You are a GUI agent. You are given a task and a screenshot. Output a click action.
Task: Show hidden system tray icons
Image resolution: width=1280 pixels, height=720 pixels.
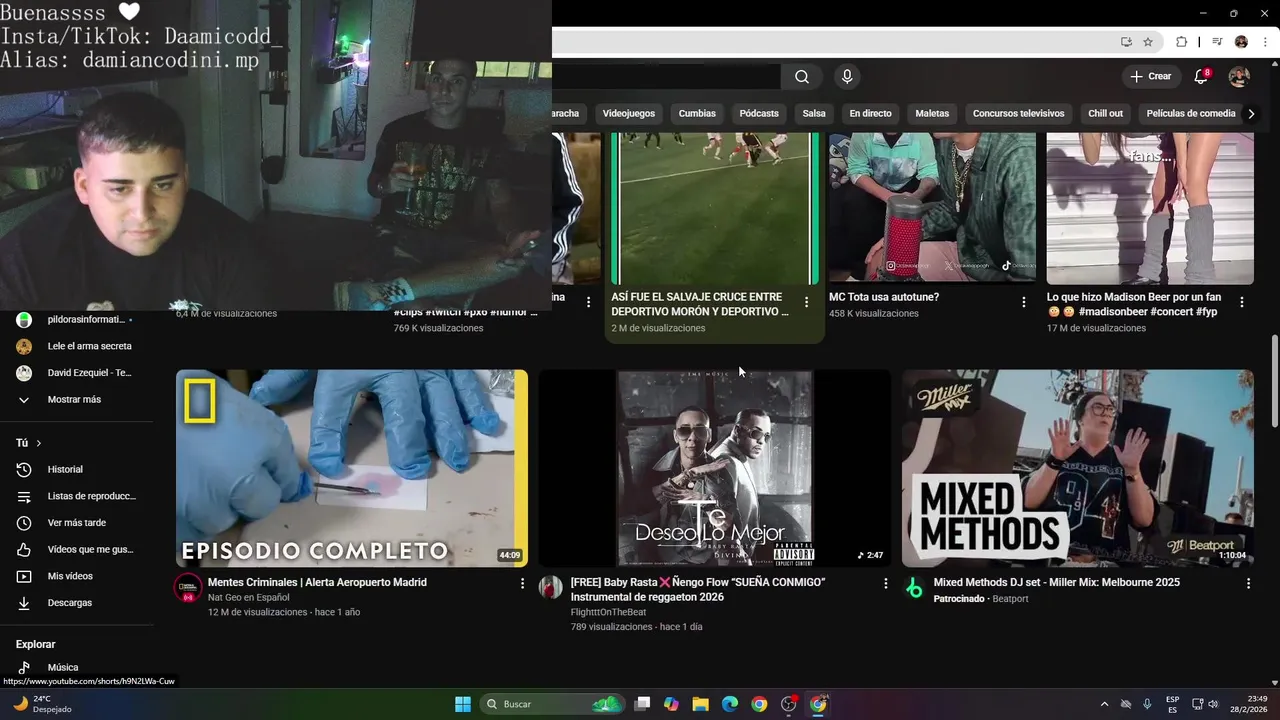click(1104, 704)
